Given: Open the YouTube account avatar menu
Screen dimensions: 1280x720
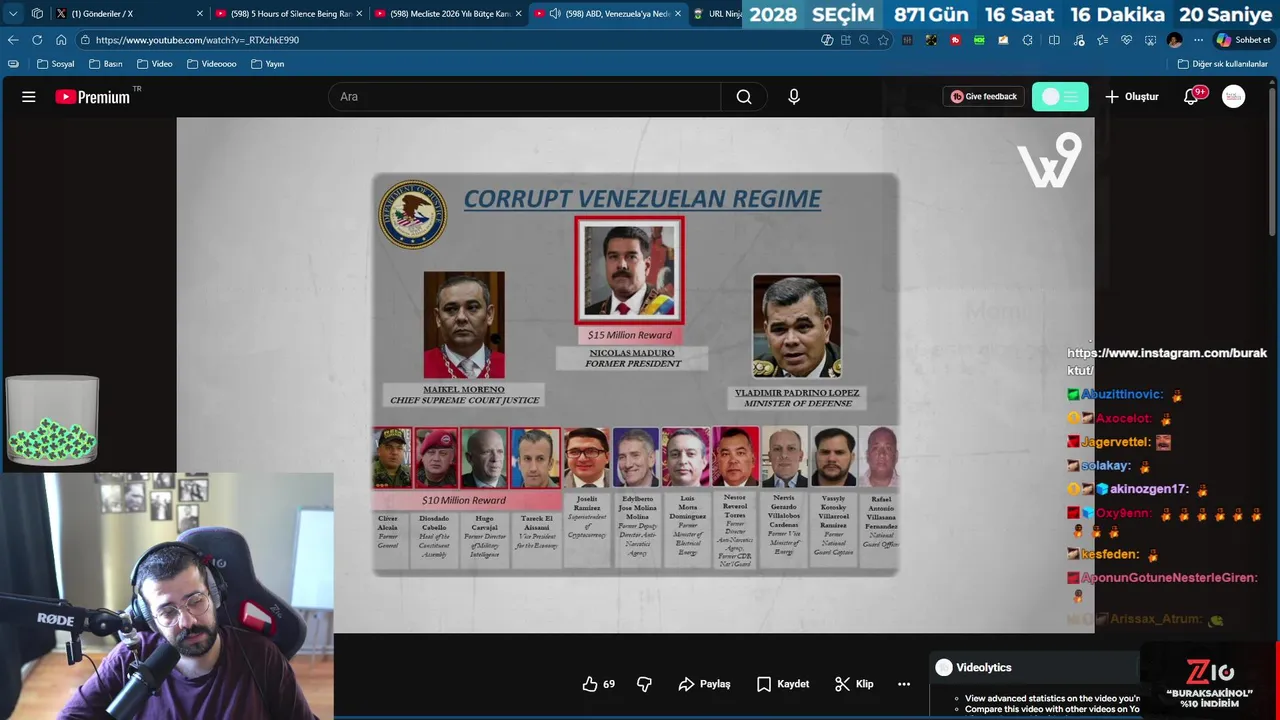Looking at the screenshot, I should pos(1234,97).
